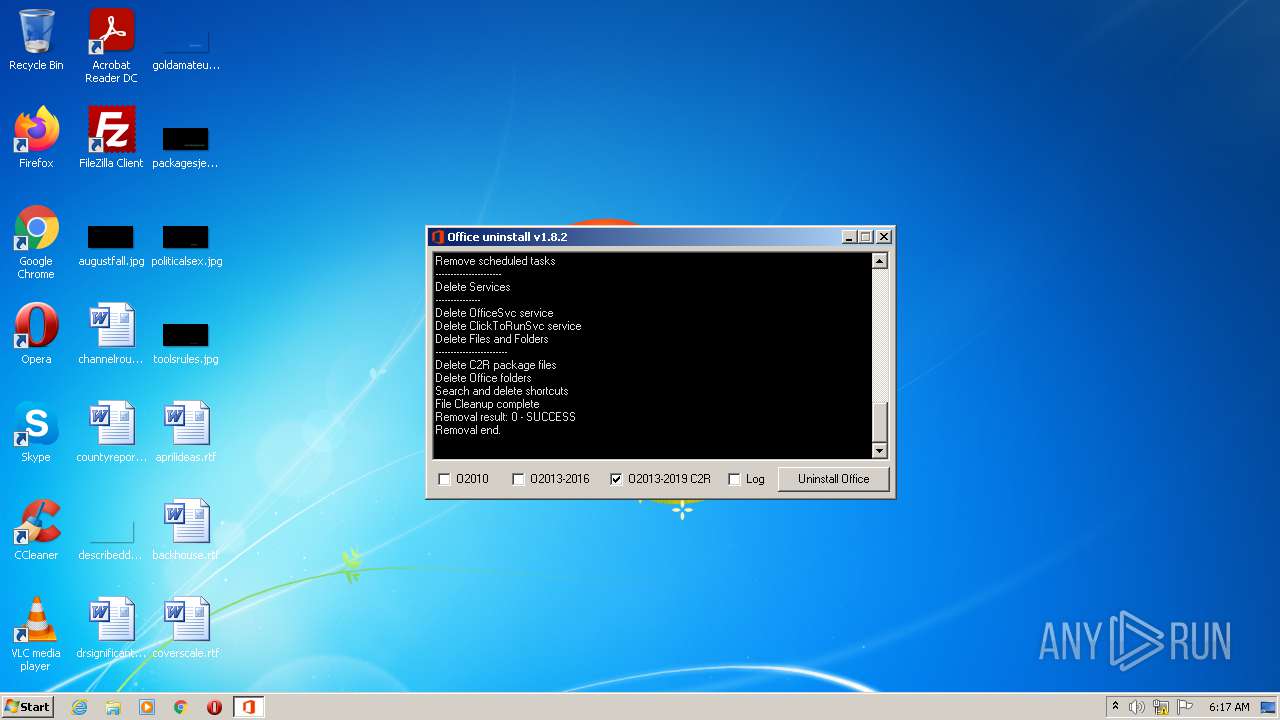Close the Office uninstall window
The image size is (1280, 720).
(883, 237)
